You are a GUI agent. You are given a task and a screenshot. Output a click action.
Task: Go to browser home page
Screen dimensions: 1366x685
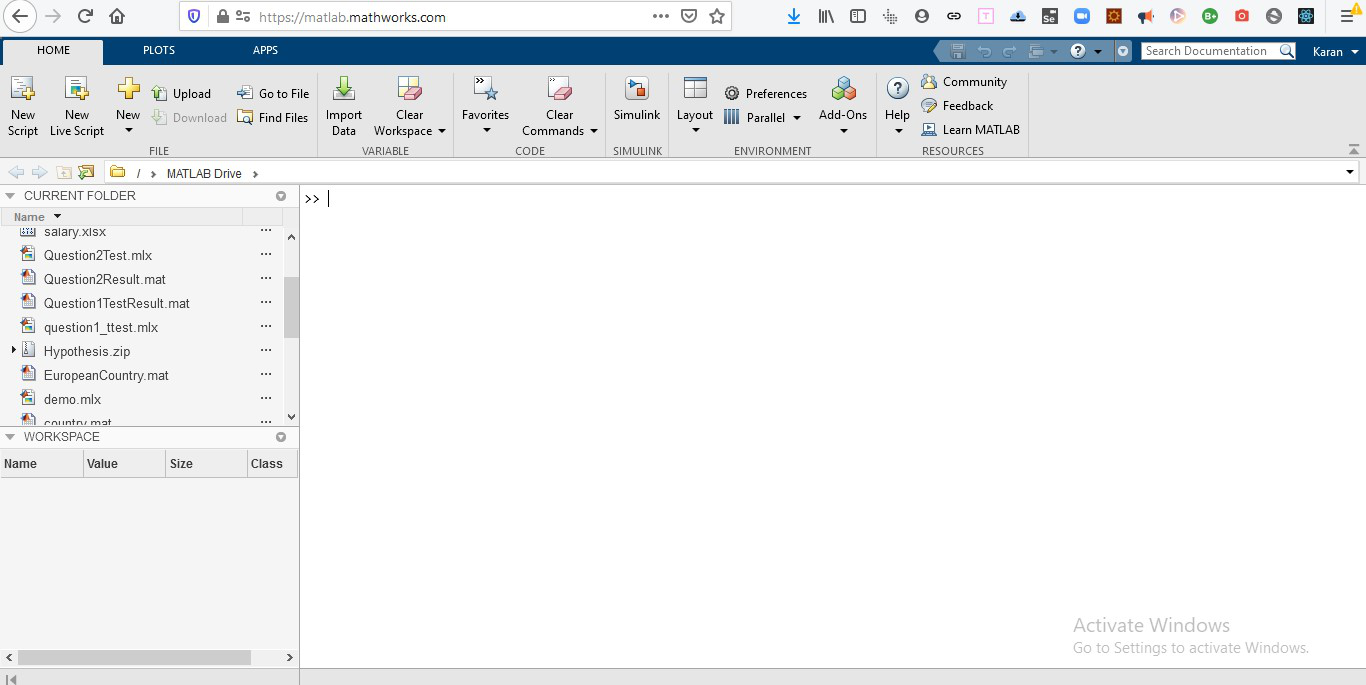pos(117,16)
